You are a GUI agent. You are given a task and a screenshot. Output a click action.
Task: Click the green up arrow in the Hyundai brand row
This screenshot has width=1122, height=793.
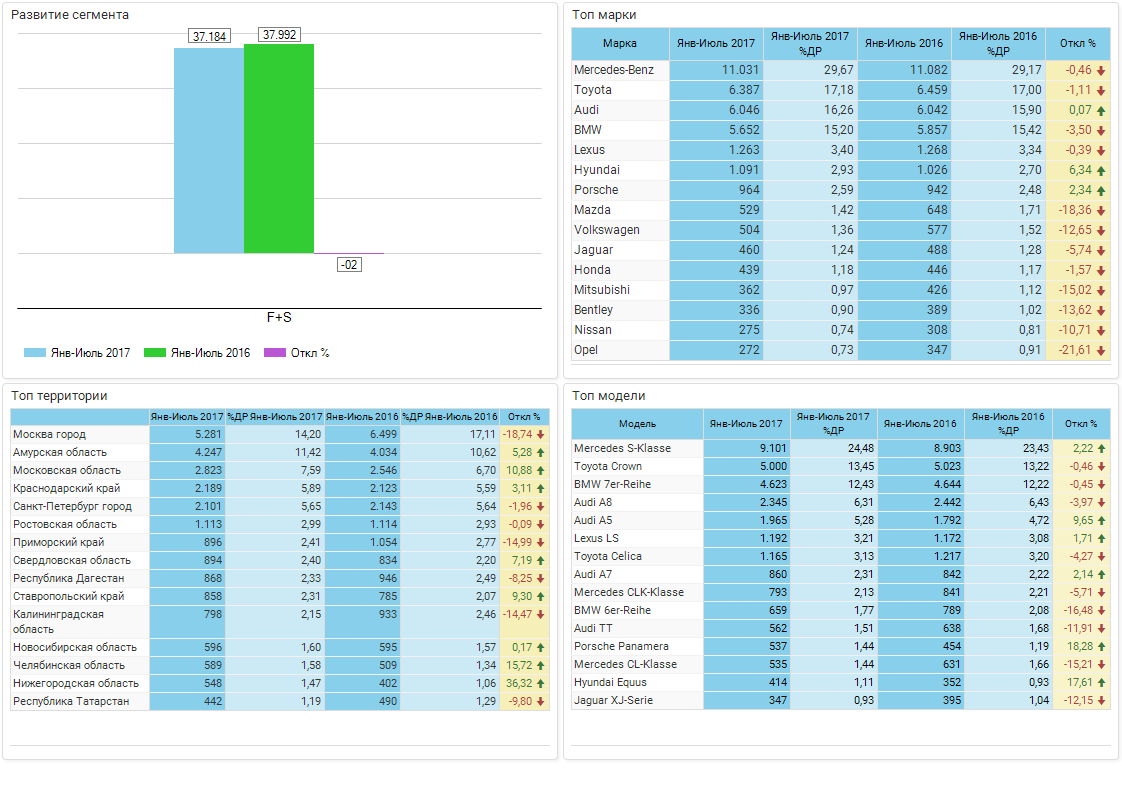coord(1101,171)
